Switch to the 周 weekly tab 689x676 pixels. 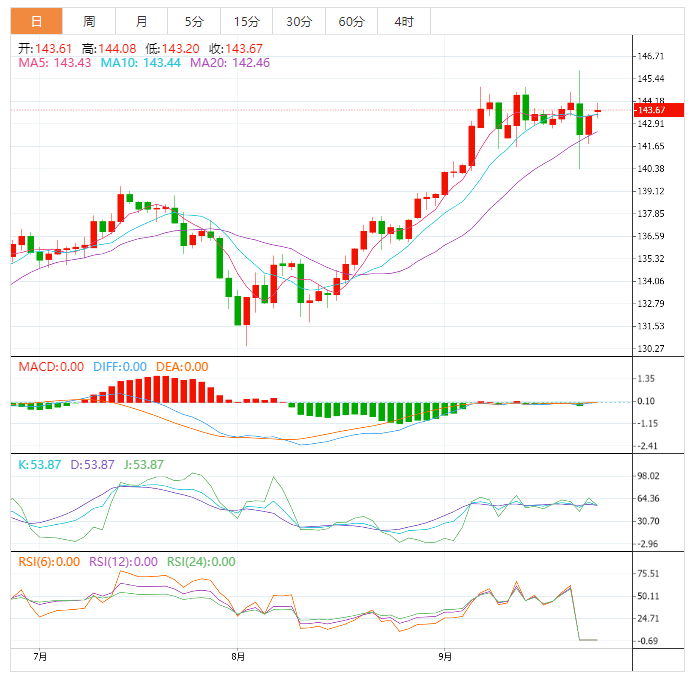point(89,21)
